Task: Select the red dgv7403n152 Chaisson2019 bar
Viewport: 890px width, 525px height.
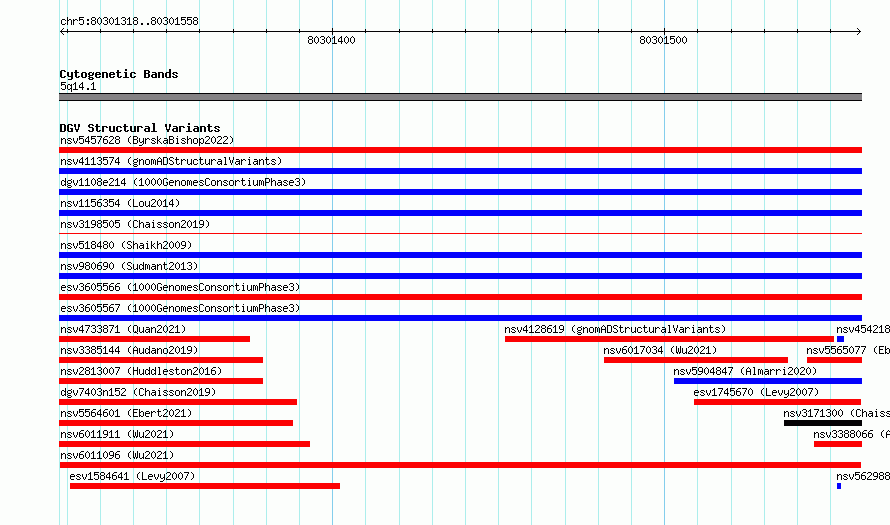Action: [178, 402]
